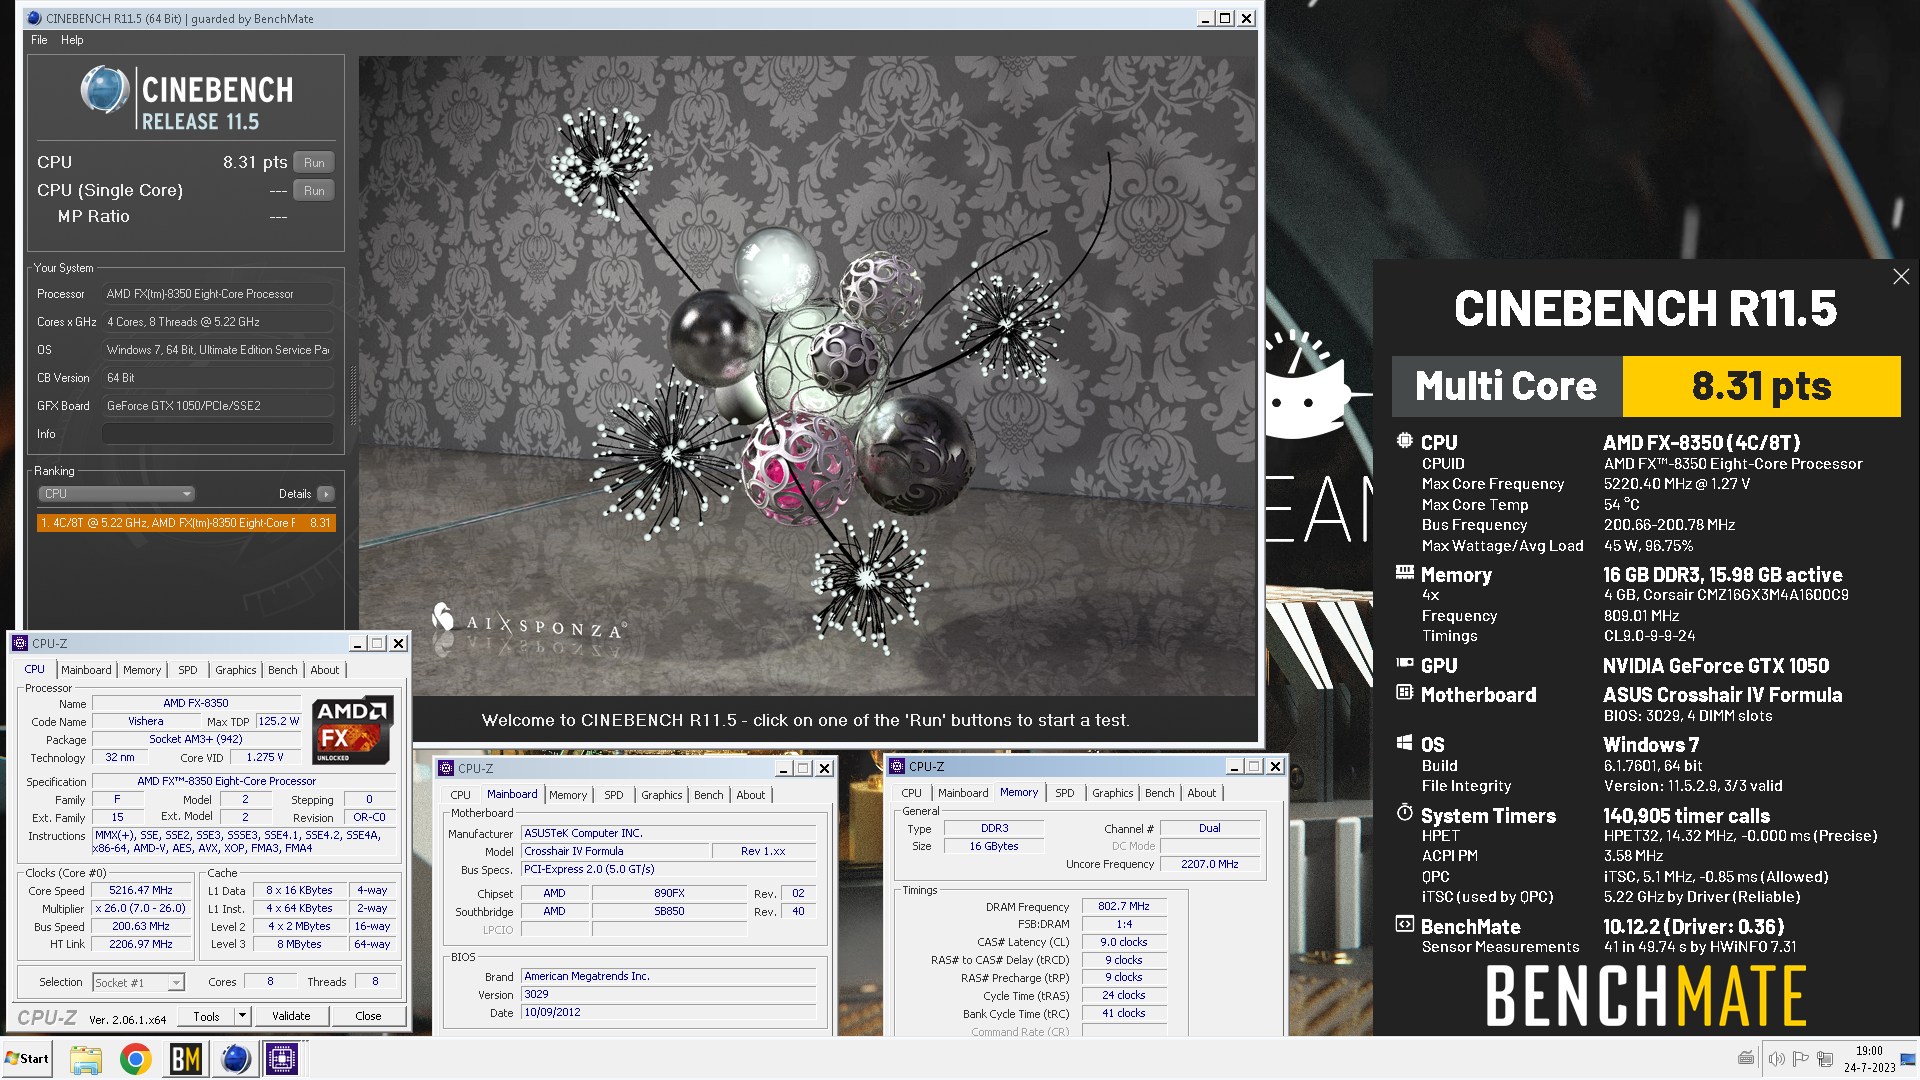
Task: Click the BenchMate Motherboard icon
Action: point(1405,693)
